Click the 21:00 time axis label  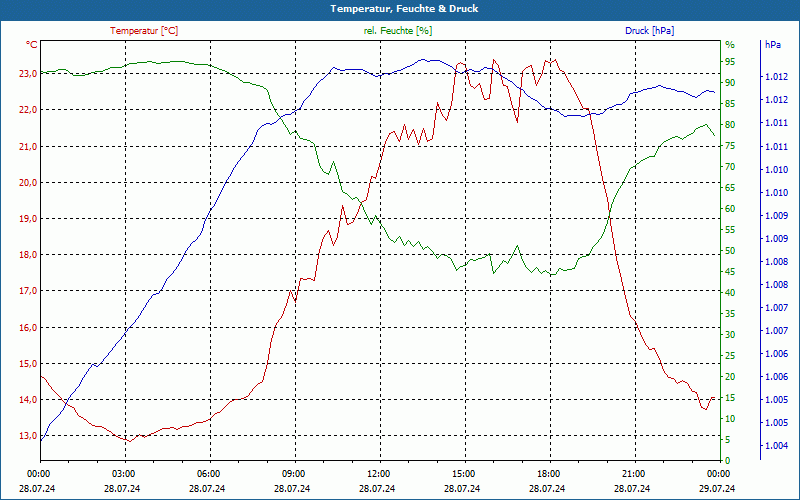(x=633, y=473)
